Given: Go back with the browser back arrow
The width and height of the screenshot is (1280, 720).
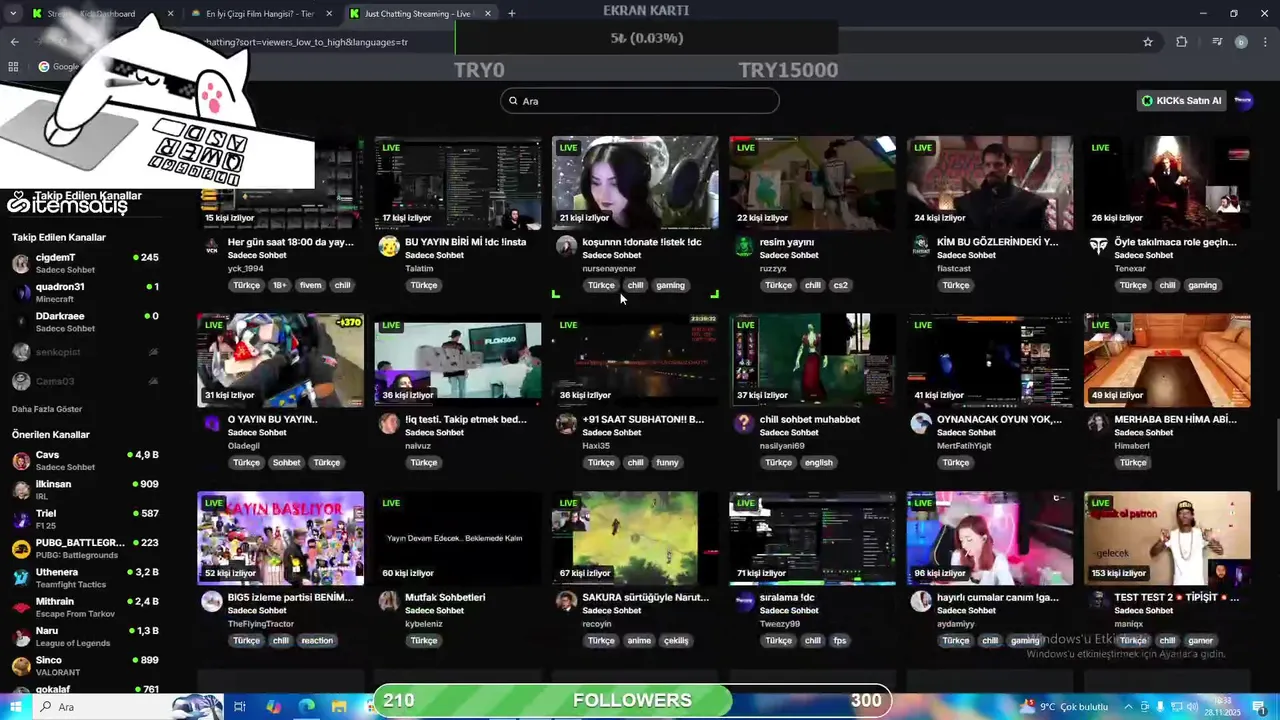Looking at the screenshot, I should (14, 42).
